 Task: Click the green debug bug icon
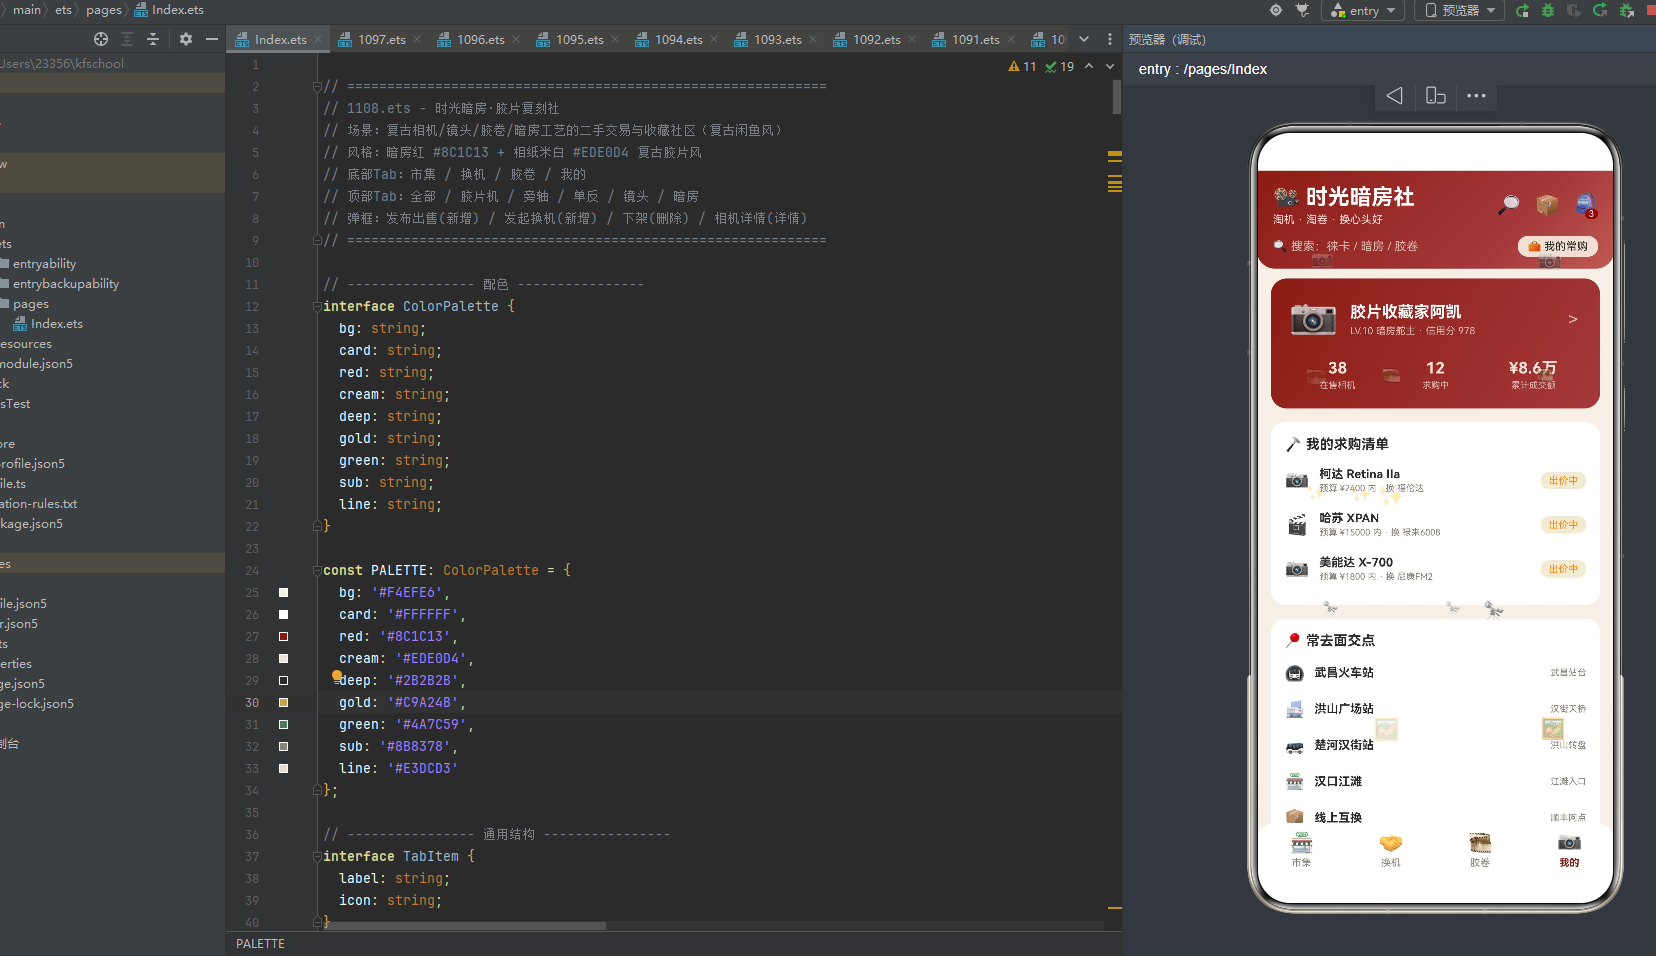click(1548, 10)
